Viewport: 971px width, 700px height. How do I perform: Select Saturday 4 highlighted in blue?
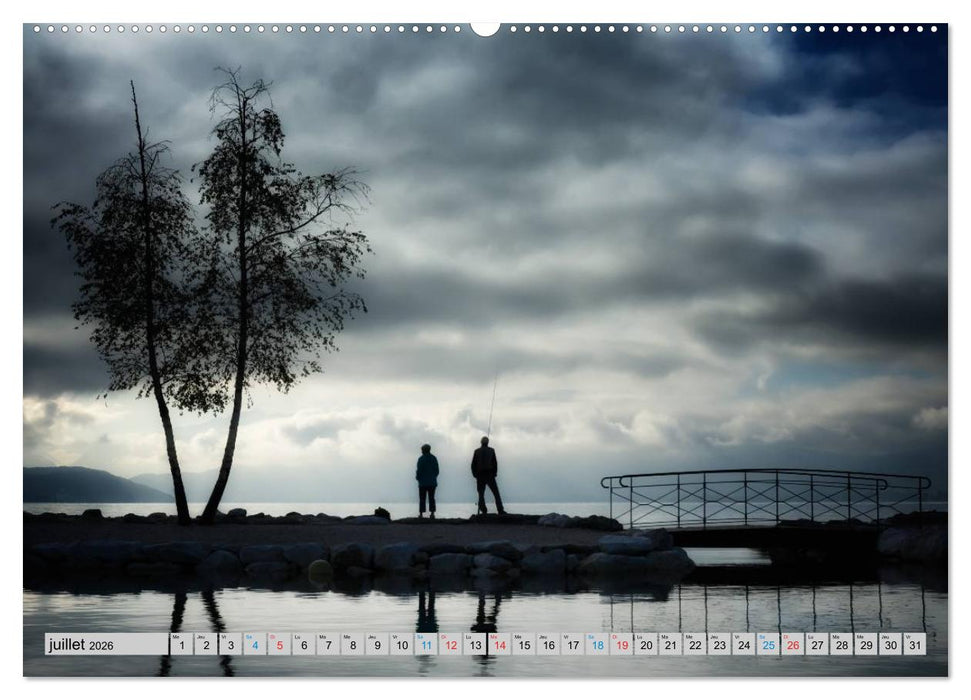254,645
